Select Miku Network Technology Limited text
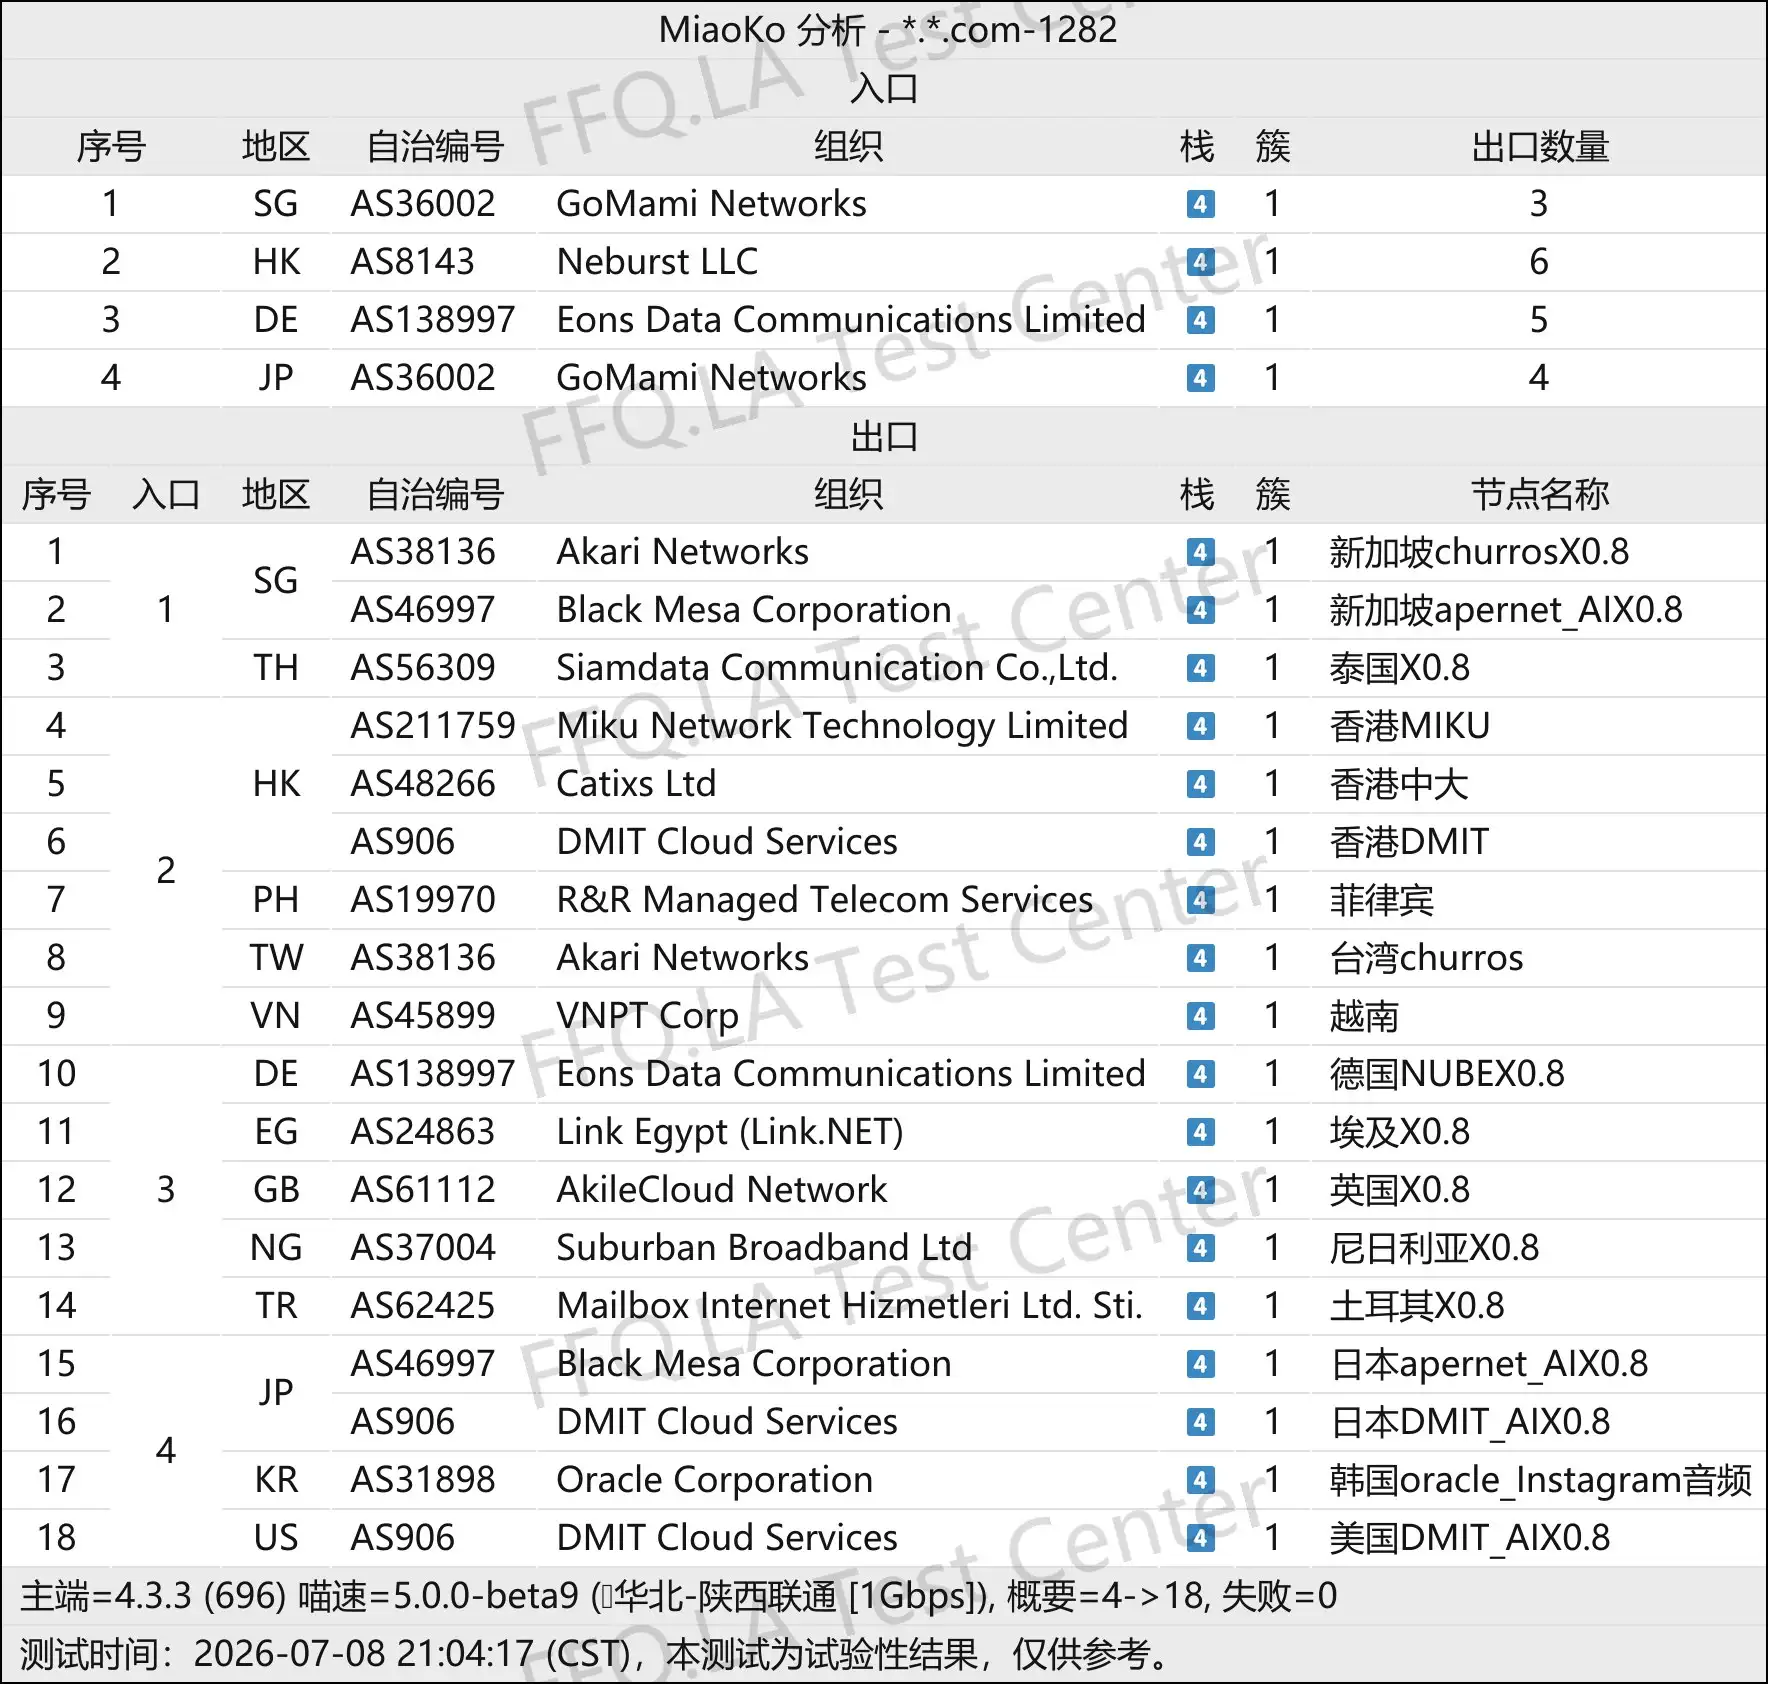 point(842,726)
